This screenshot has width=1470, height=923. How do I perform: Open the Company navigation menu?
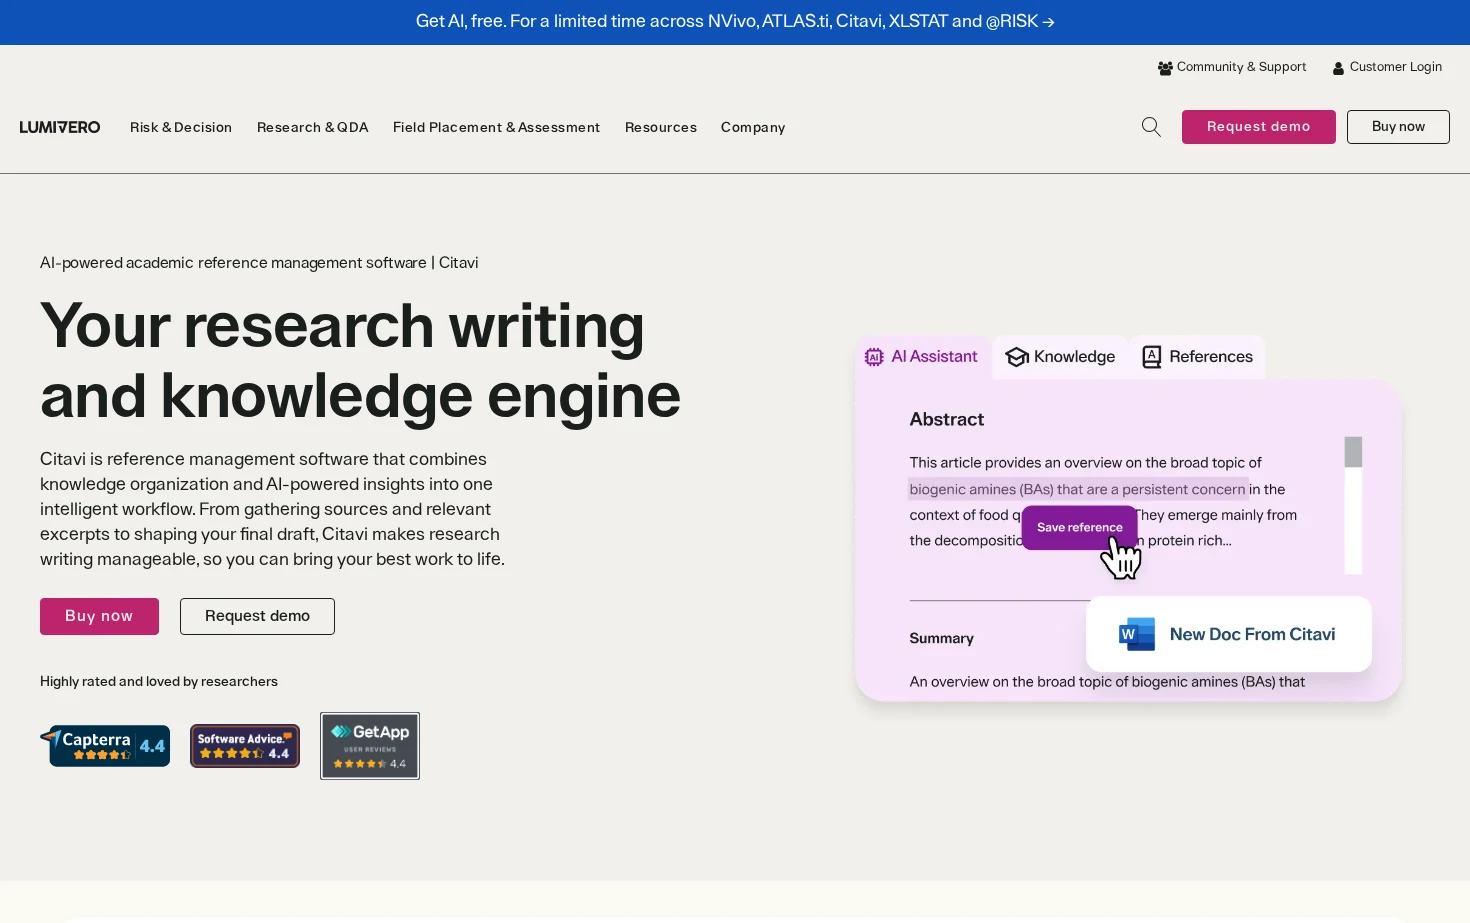753,127
